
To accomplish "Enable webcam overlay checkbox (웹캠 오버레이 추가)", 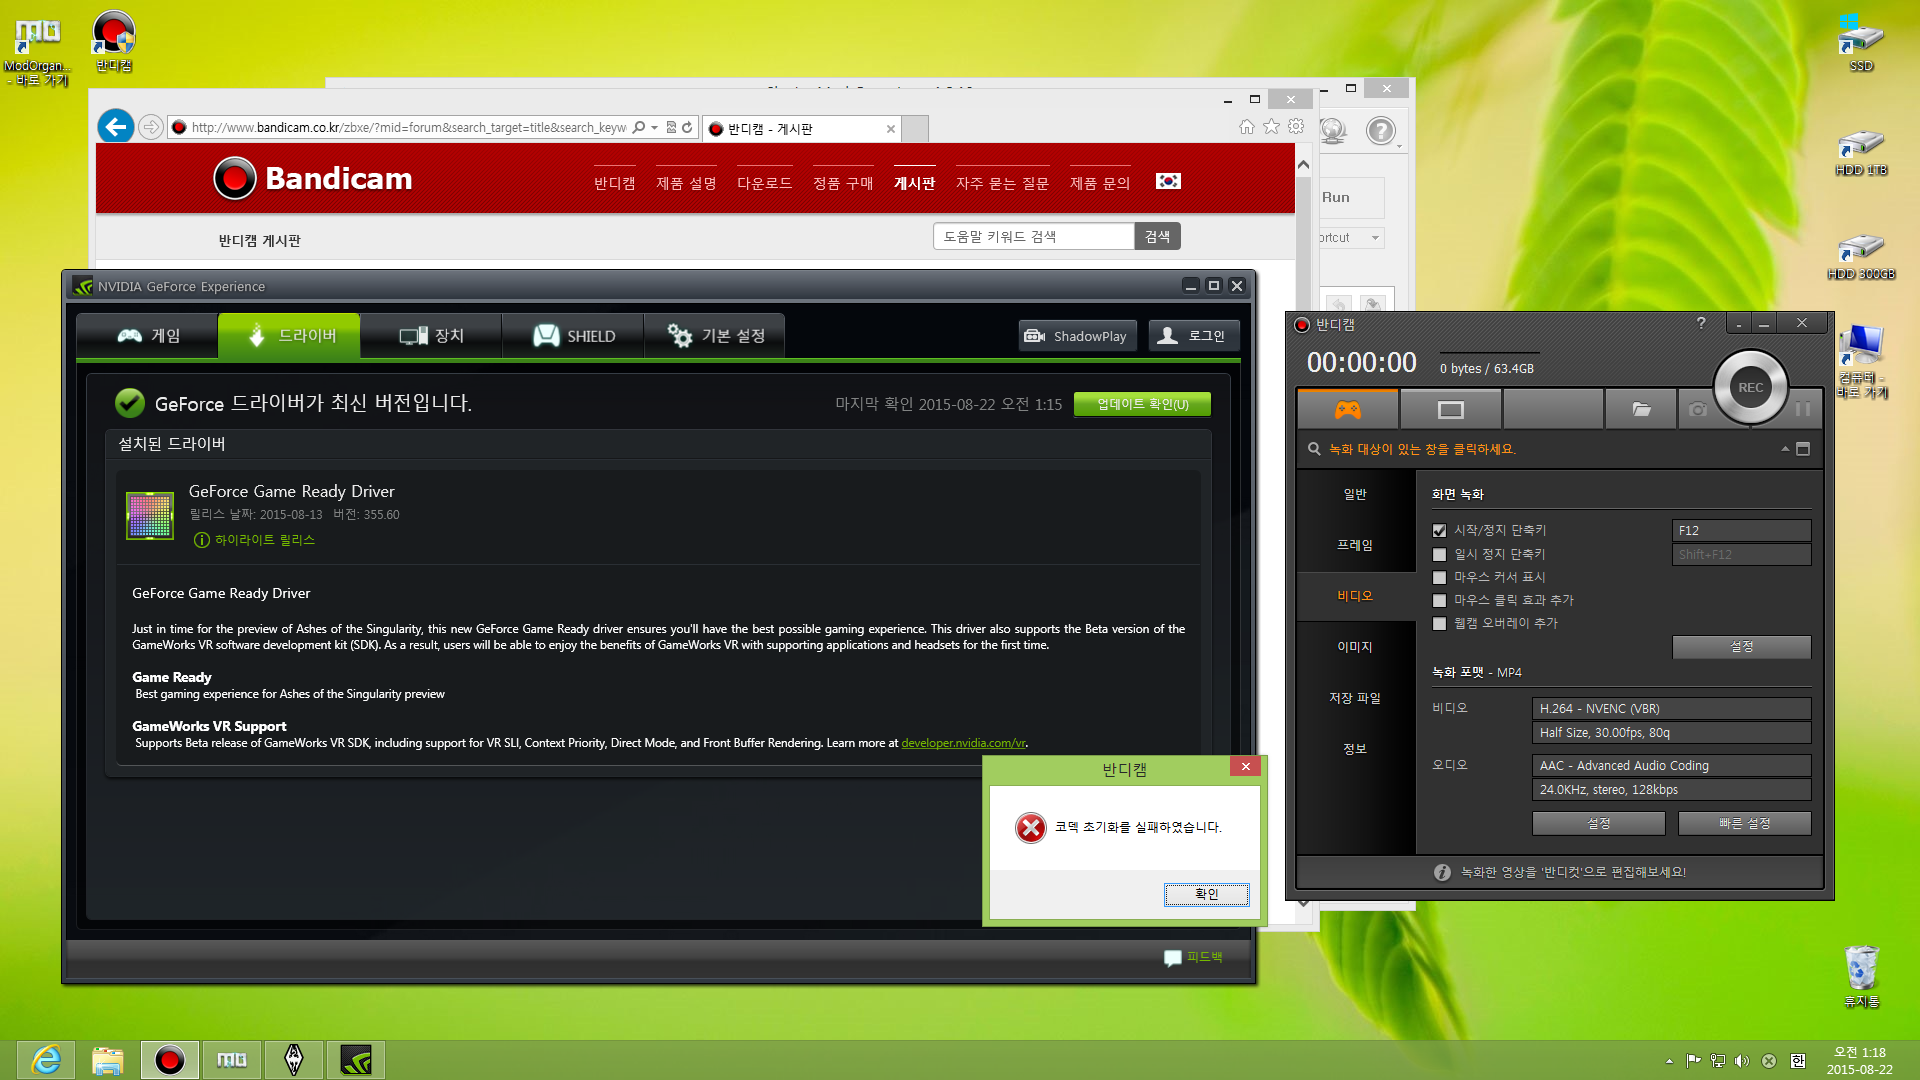I will point(1439,623).
